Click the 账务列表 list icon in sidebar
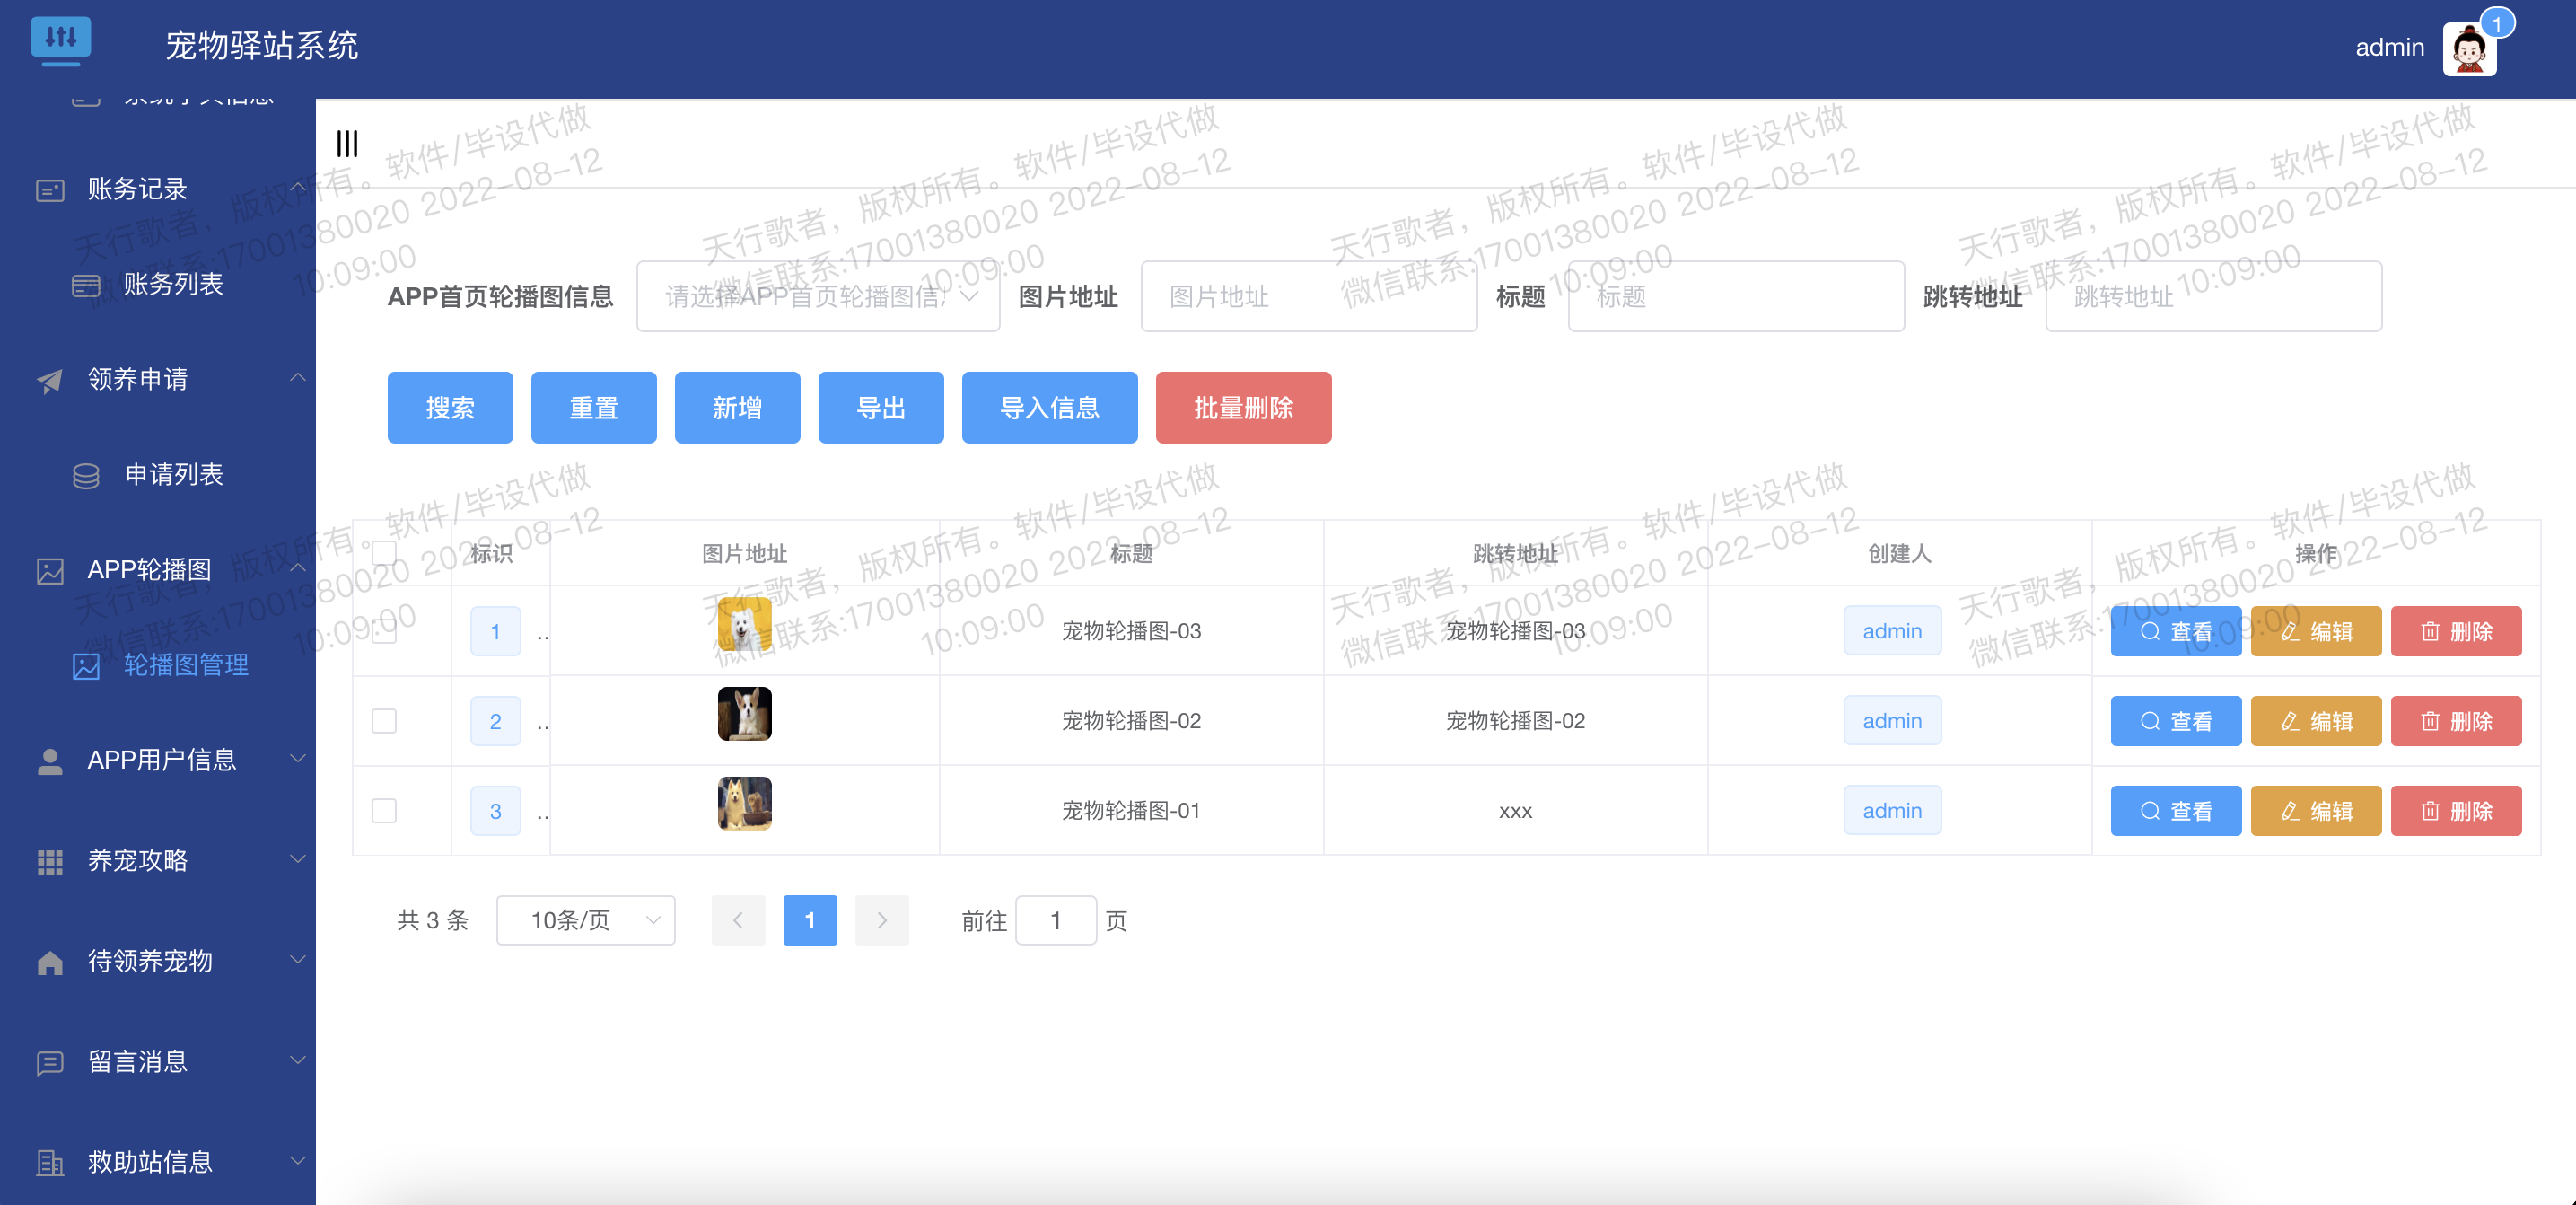 point(86,285)
